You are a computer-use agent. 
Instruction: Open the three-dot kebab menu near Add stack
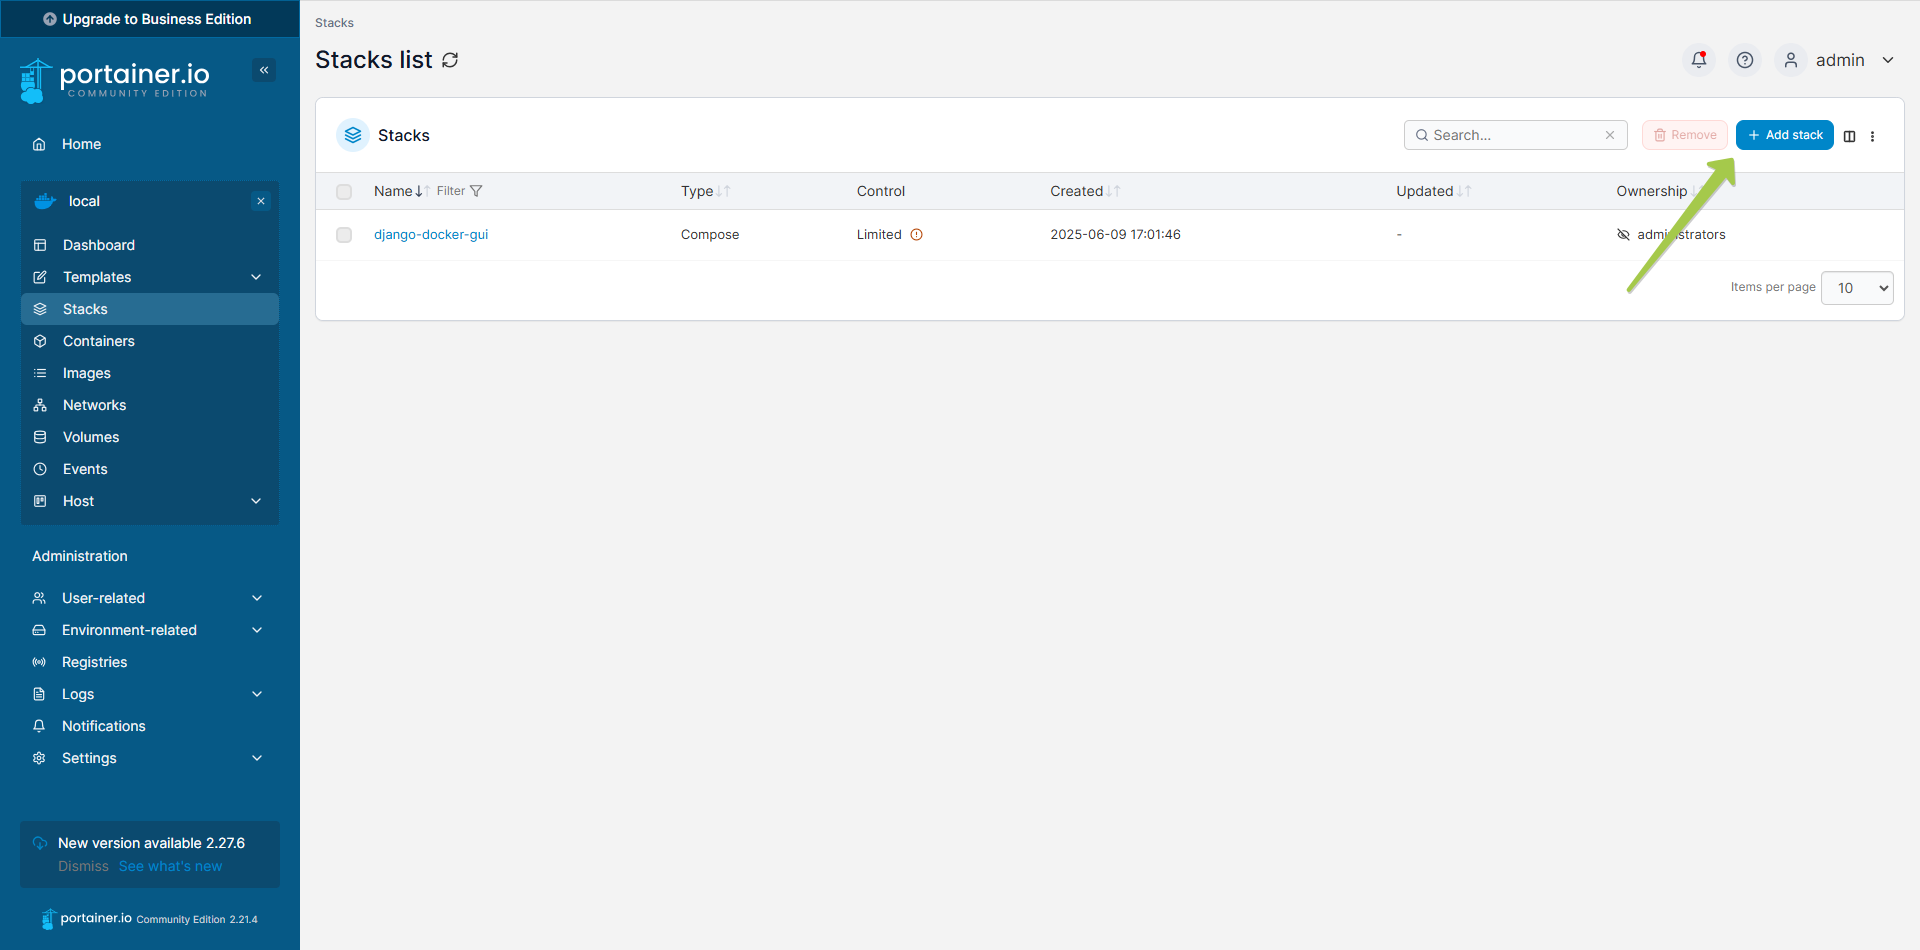pos(1872,135)
